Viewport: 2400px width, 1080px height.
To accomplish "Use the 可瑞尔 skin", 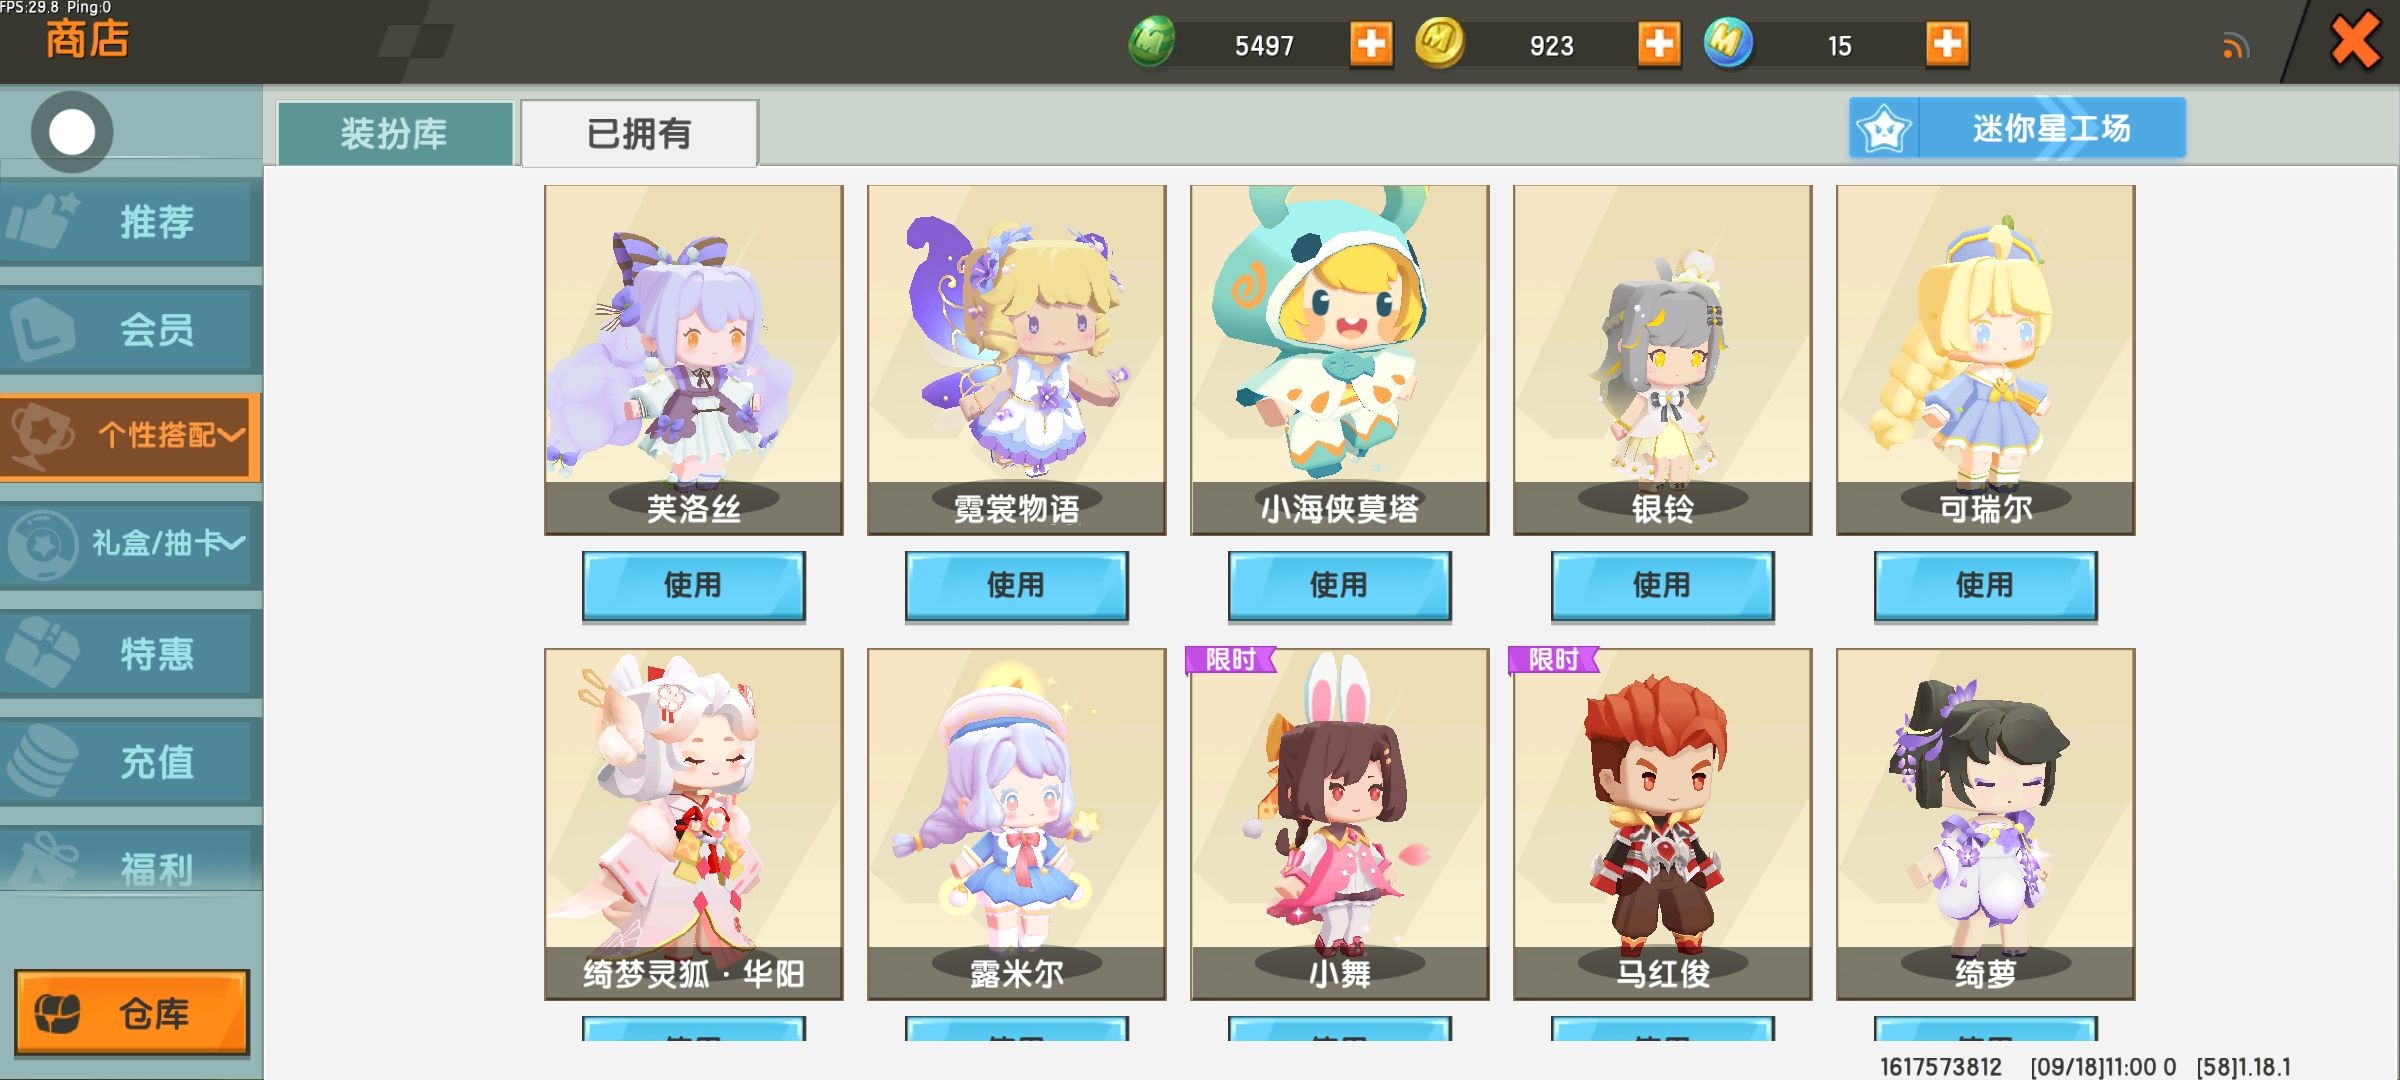I will pos(1985,586).
